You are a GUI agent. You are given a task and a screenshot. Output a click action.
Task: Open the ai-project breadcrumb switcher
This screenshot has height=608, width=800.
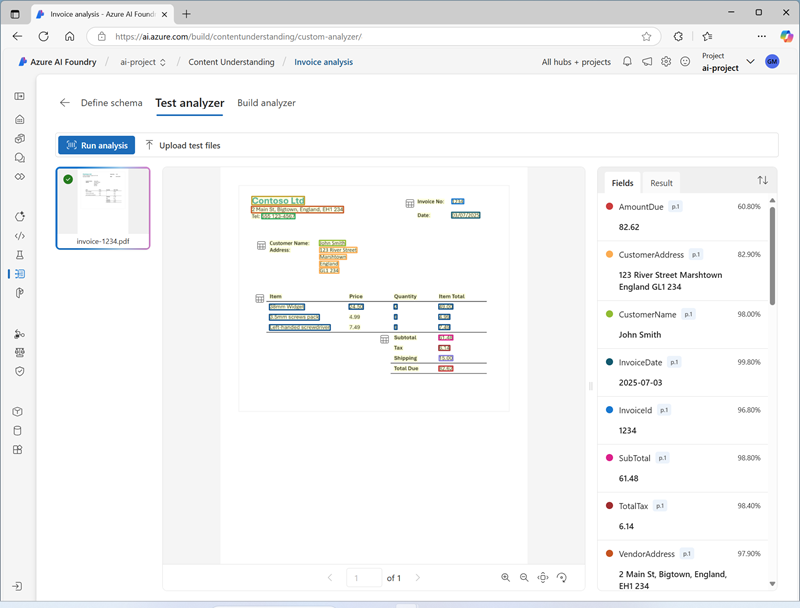[141, 62]
